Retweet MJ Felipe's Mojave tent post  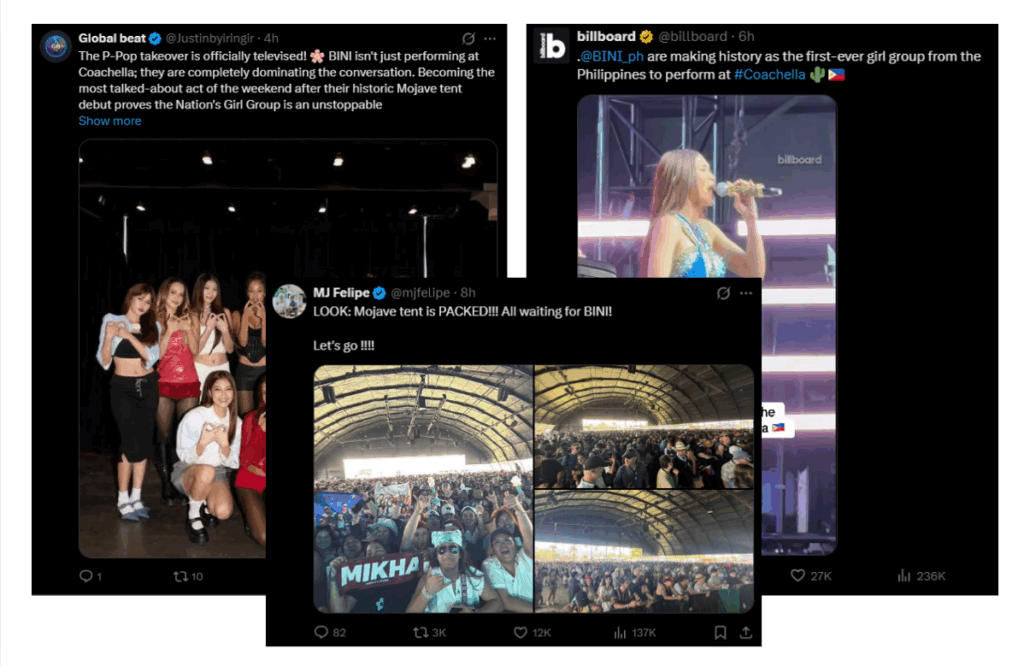coord(421,632)
